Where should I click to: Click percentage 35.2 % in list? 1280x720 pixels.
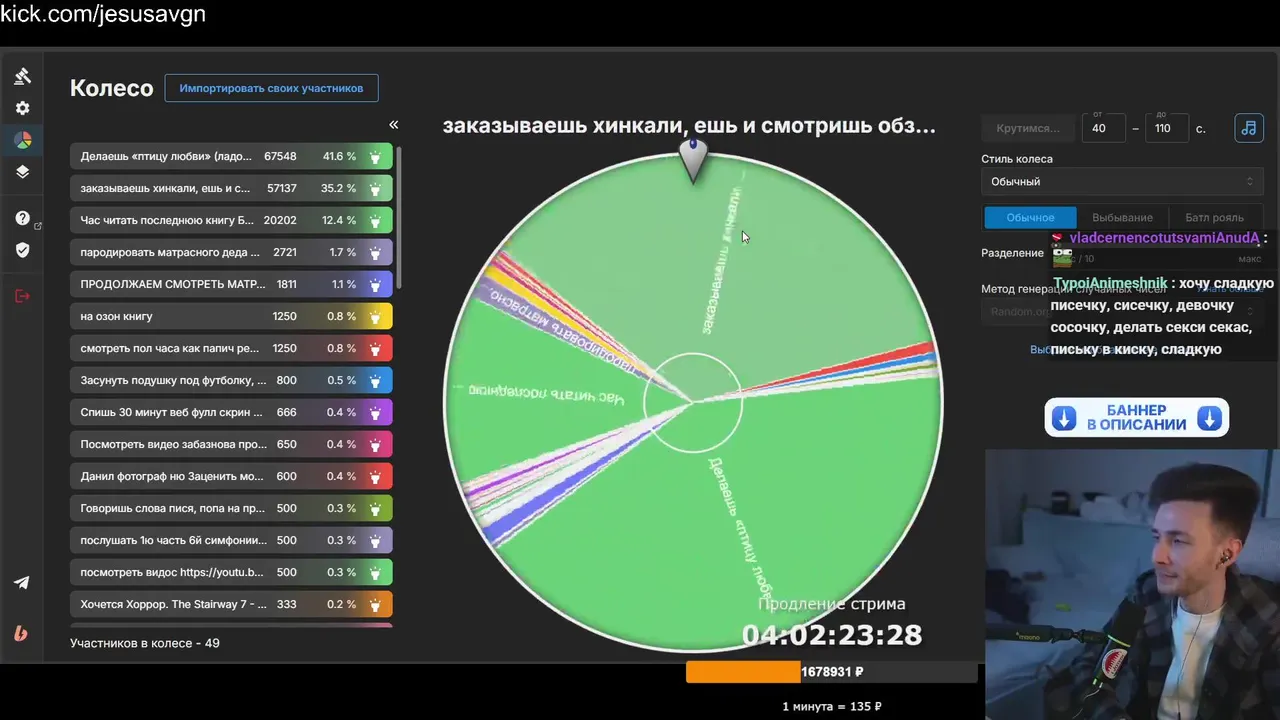[x=338, y=189]
